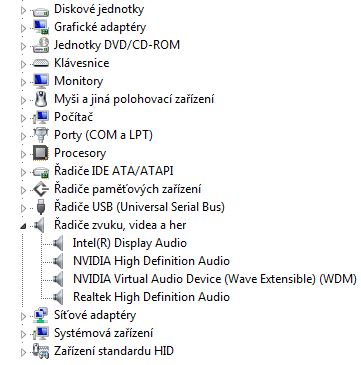Screen dimensions: 361x365
Task: Select the Počítač label
Action: pos(73,117)
